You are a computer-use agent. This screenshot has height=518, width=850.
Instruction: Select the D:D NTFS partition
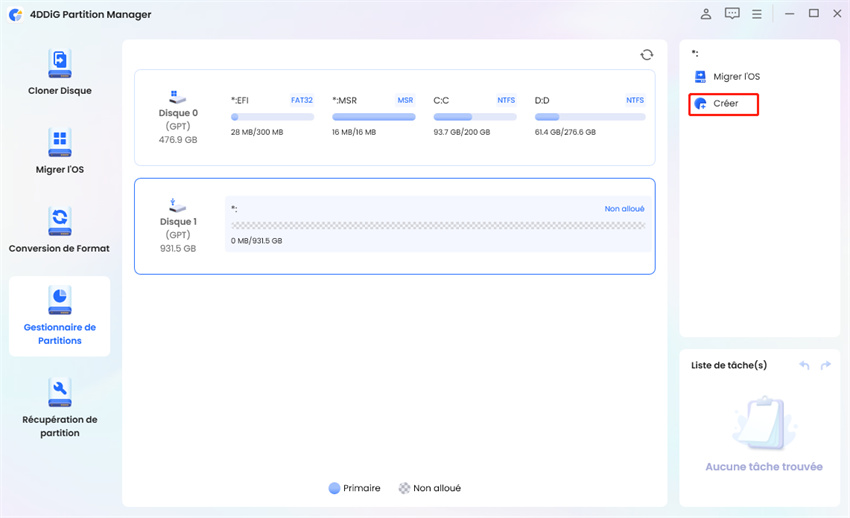tap(589, 116)
